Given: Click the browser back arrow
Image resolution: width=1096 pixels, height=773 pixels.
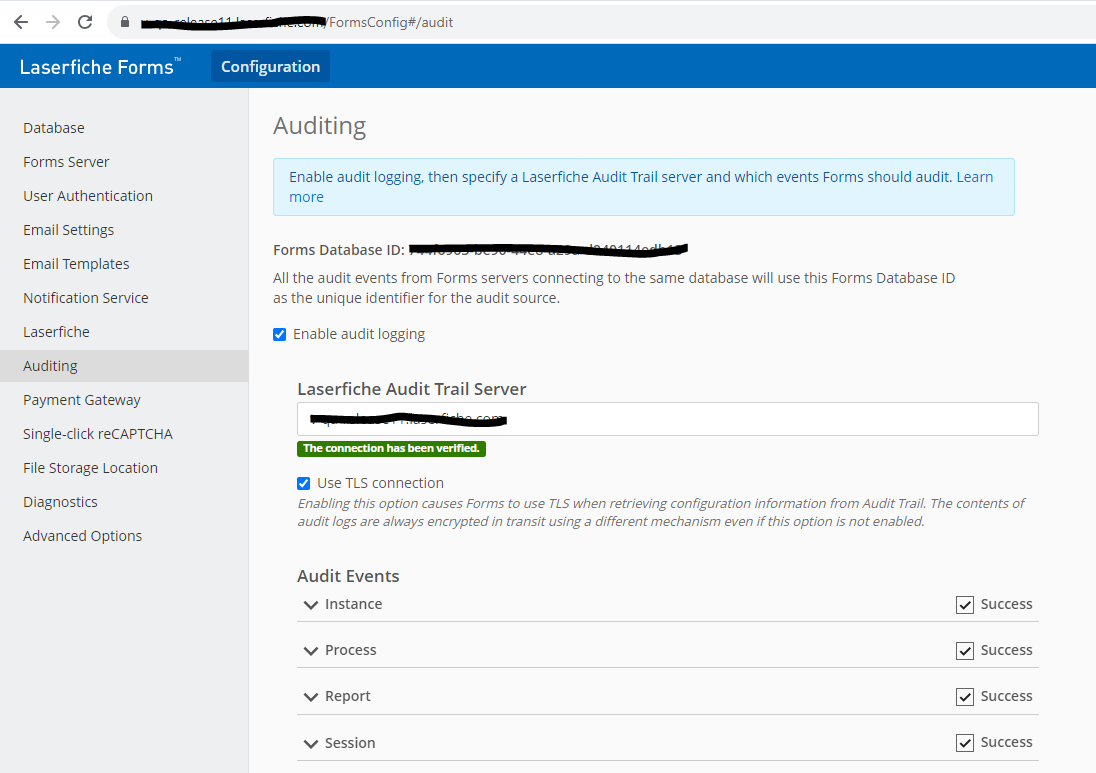Looking at the screenshot, I should tap(21, 22).
